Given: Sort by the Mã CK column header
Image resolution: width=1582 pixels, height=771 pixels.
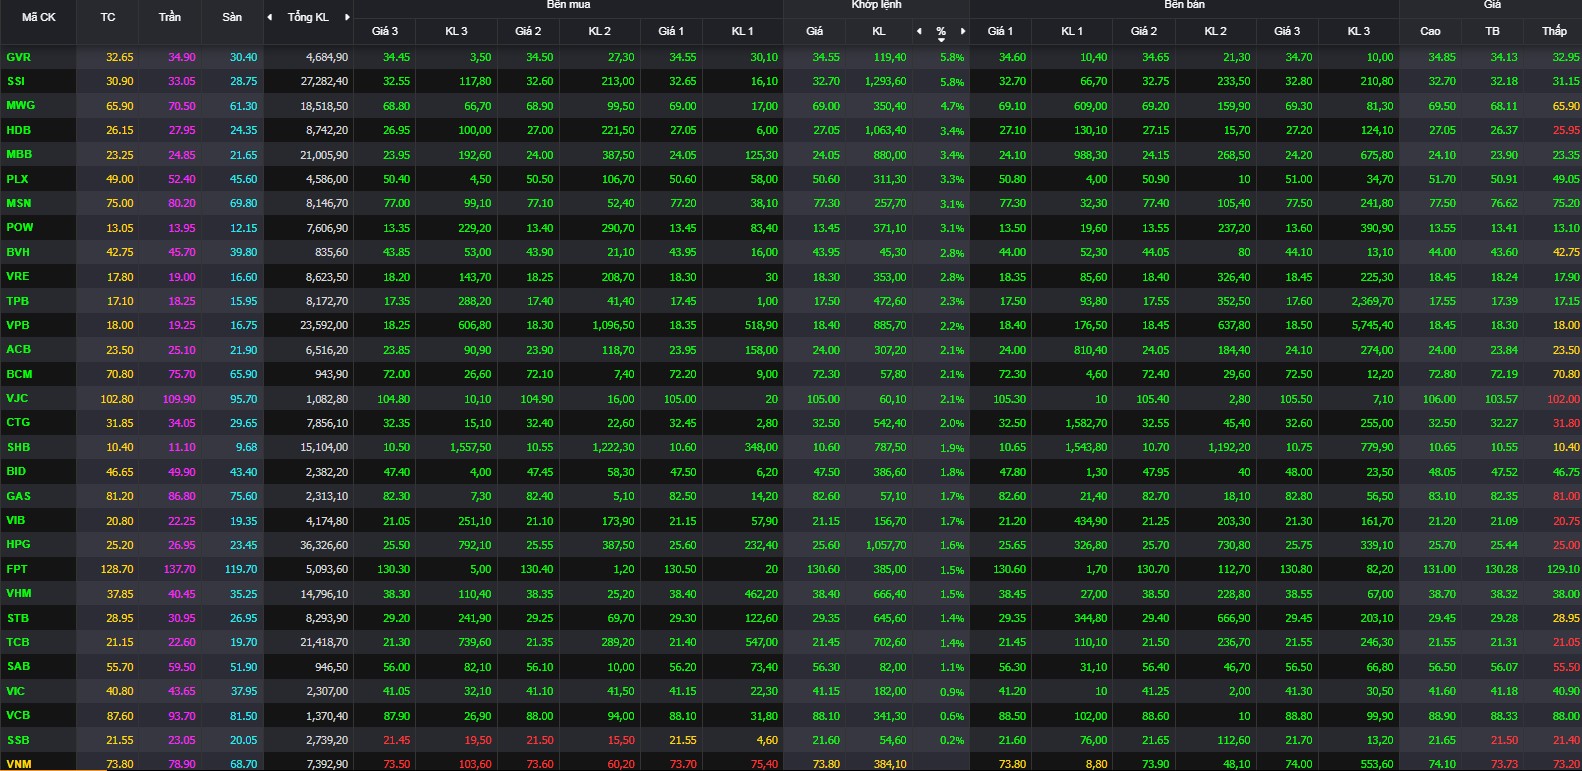Looking at the screenshot, I should coord(39,17).
